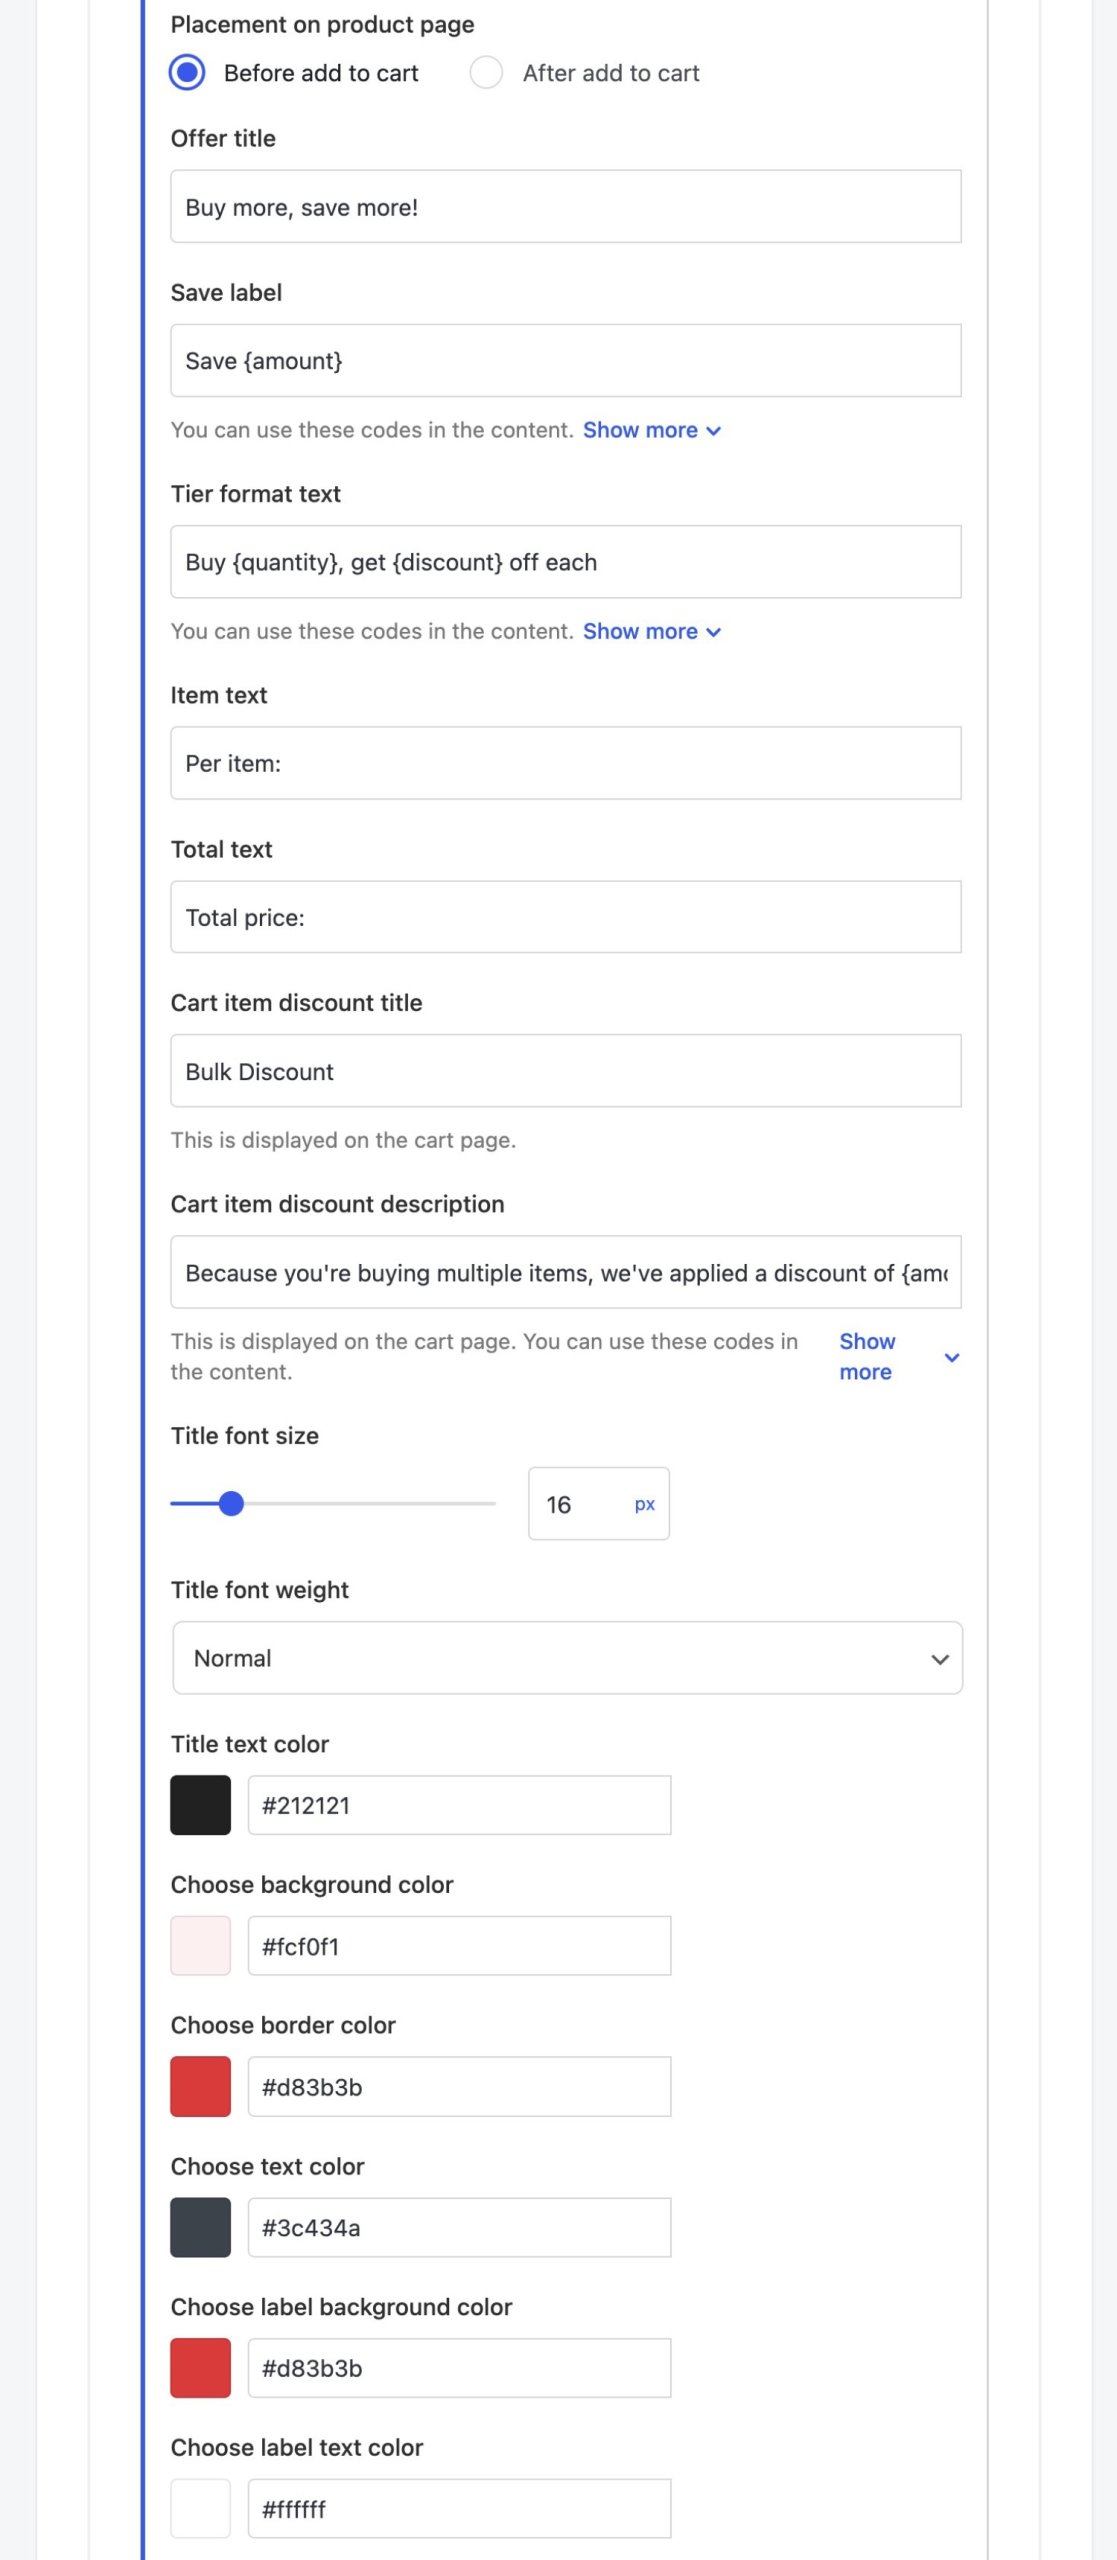Open the Choose text color swatch
The width and height of the screenshot is (1117, 2560).
tap(201, 2227)
